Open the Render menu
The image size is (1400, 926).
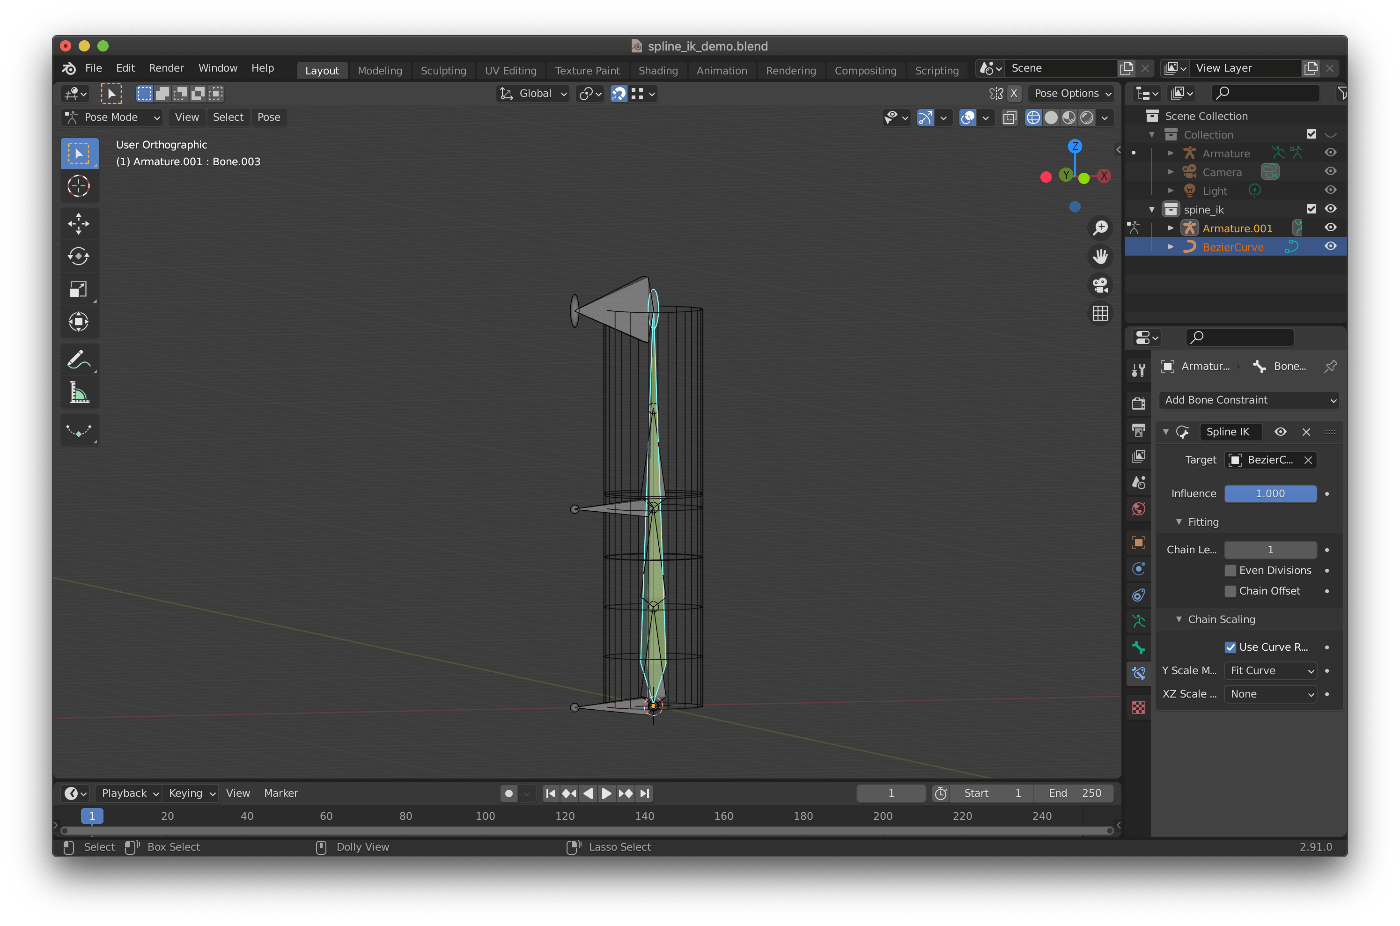pyautogui.click(x=166, y=68)
